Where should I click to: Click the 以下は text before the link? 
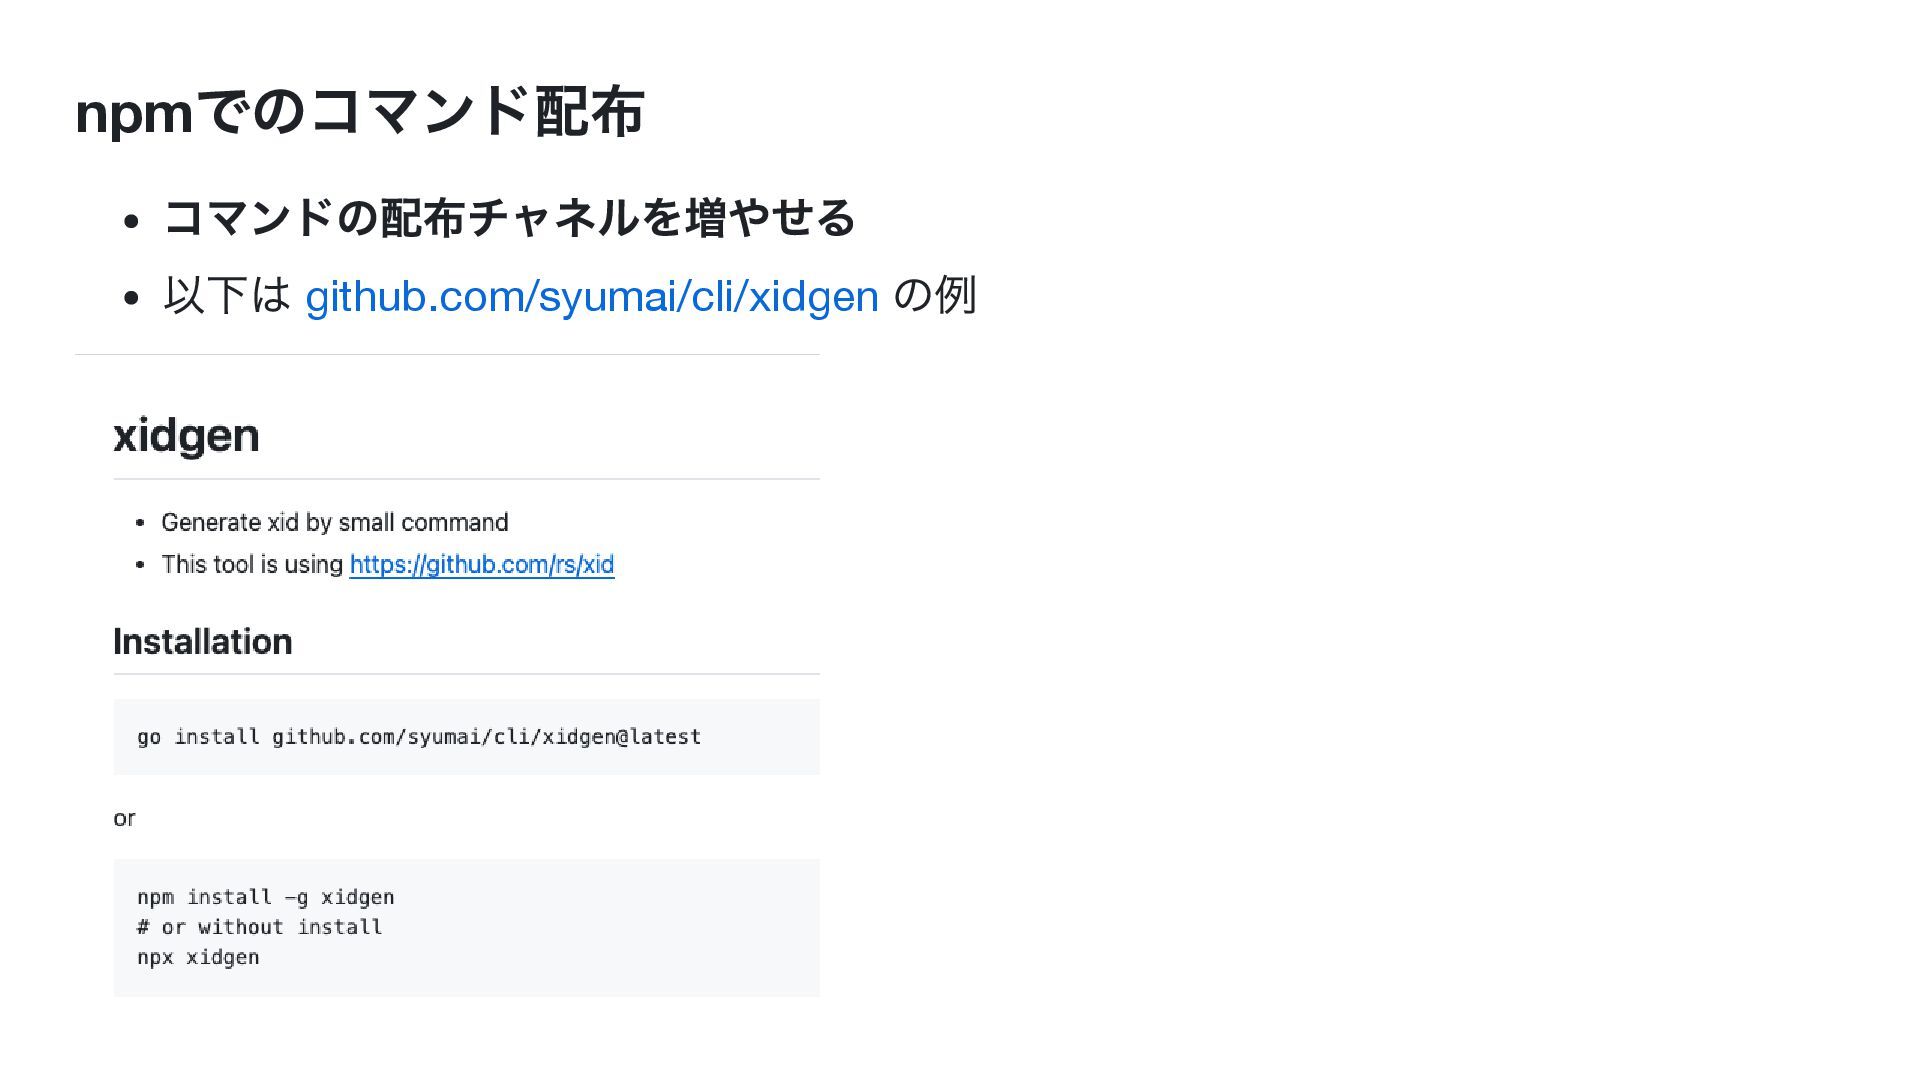coord(227,296)
